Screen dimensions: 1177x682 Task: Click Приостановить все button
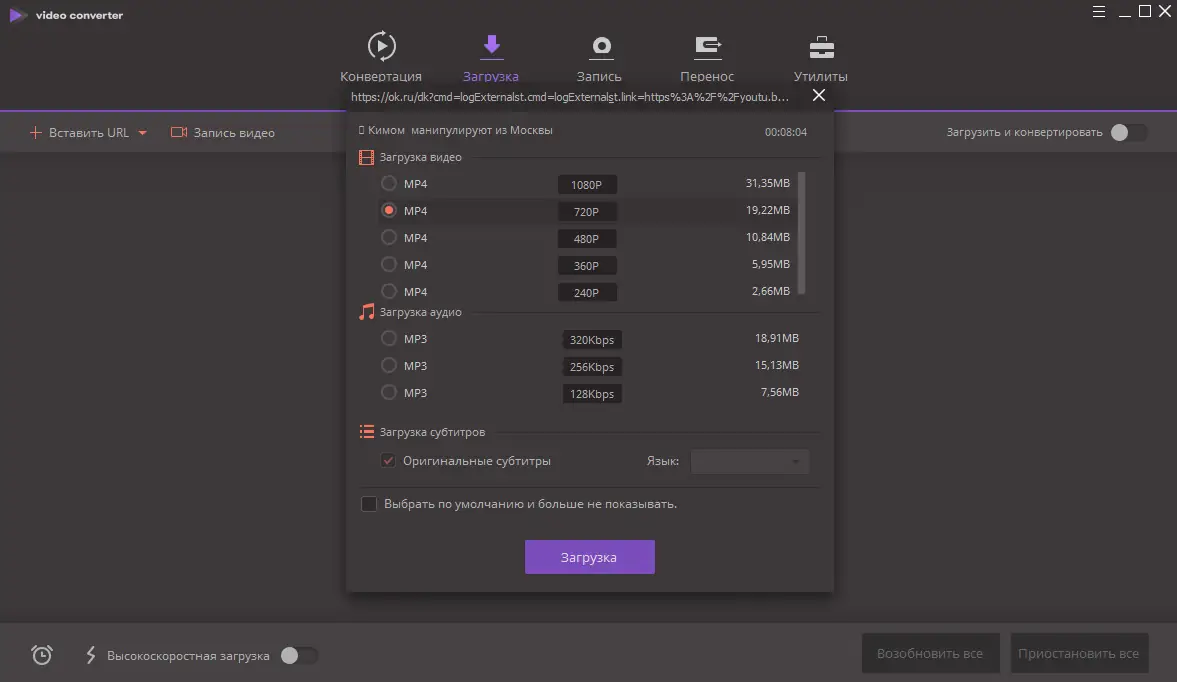[x=1079, y=653]
